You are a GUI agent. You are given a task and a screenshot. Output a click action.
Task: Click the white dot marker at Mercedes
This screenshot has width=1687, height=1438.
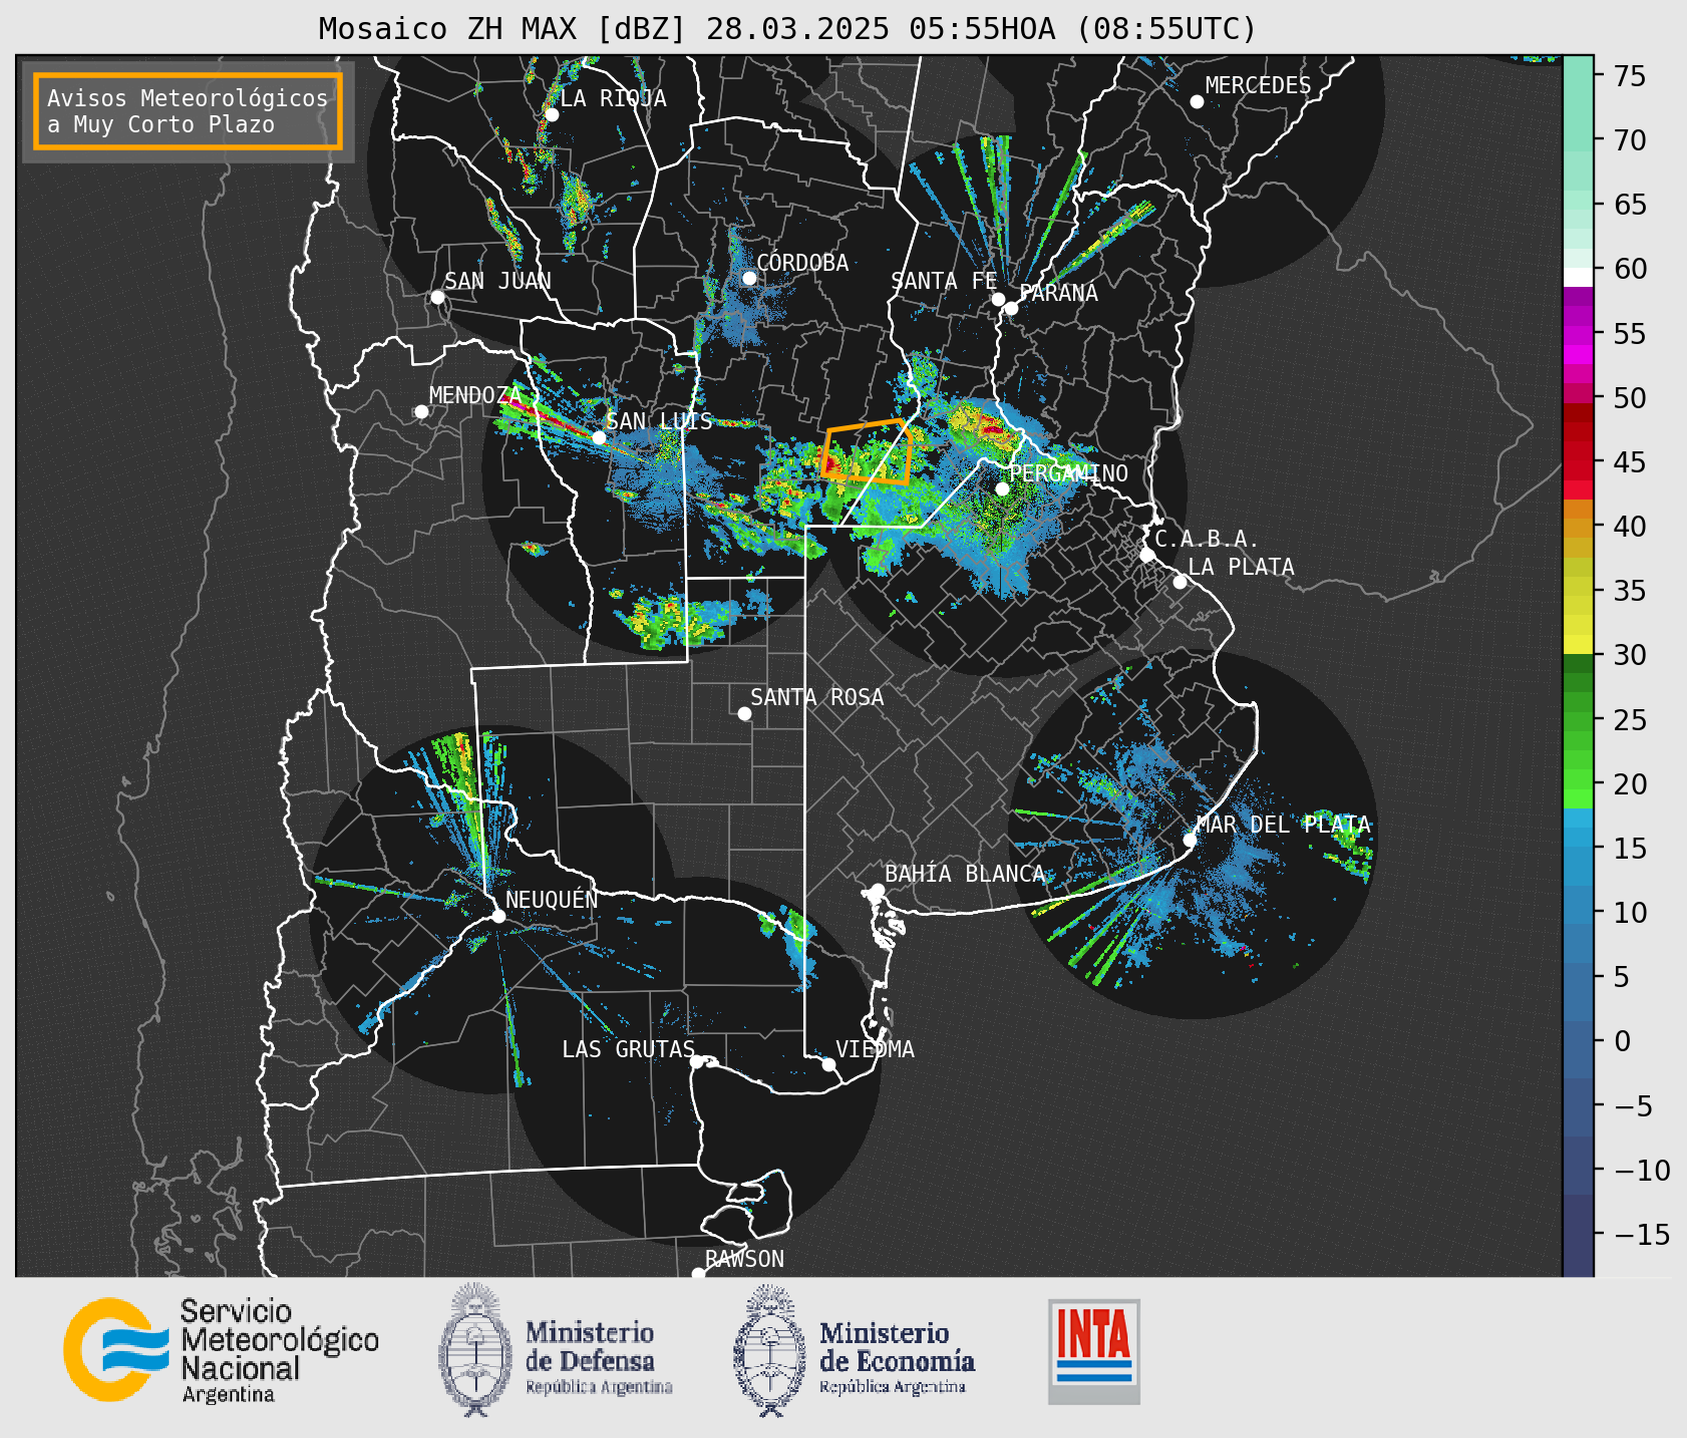[1197, 102]
